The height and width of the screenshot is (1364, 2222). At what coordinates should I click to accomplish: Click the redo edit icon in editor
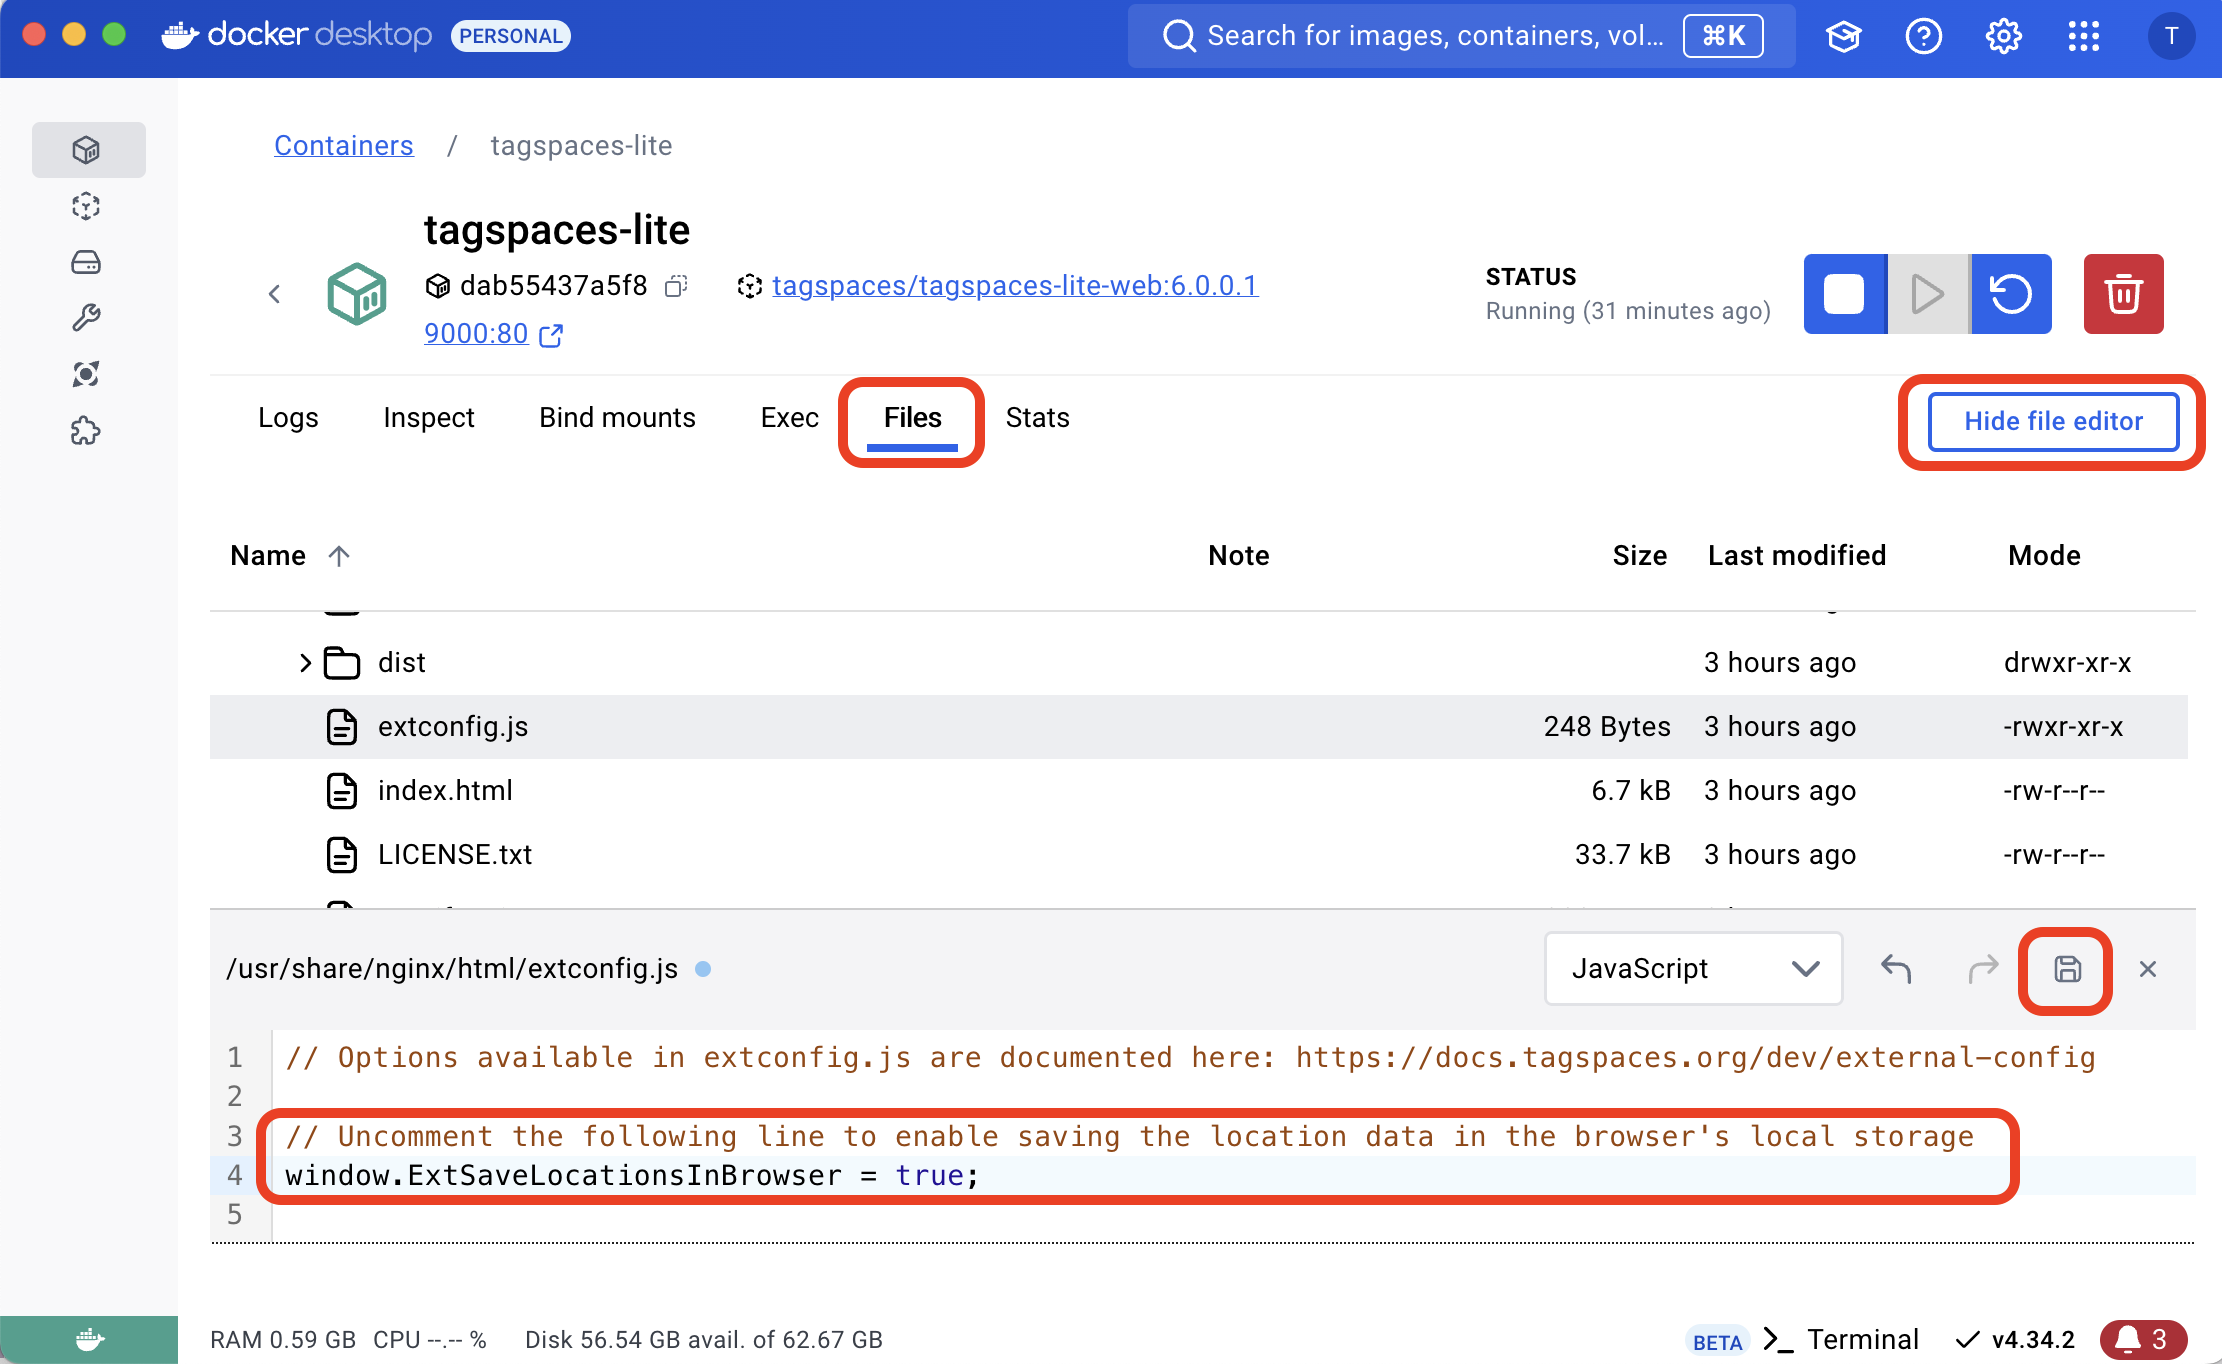(x=1981, y=967)
